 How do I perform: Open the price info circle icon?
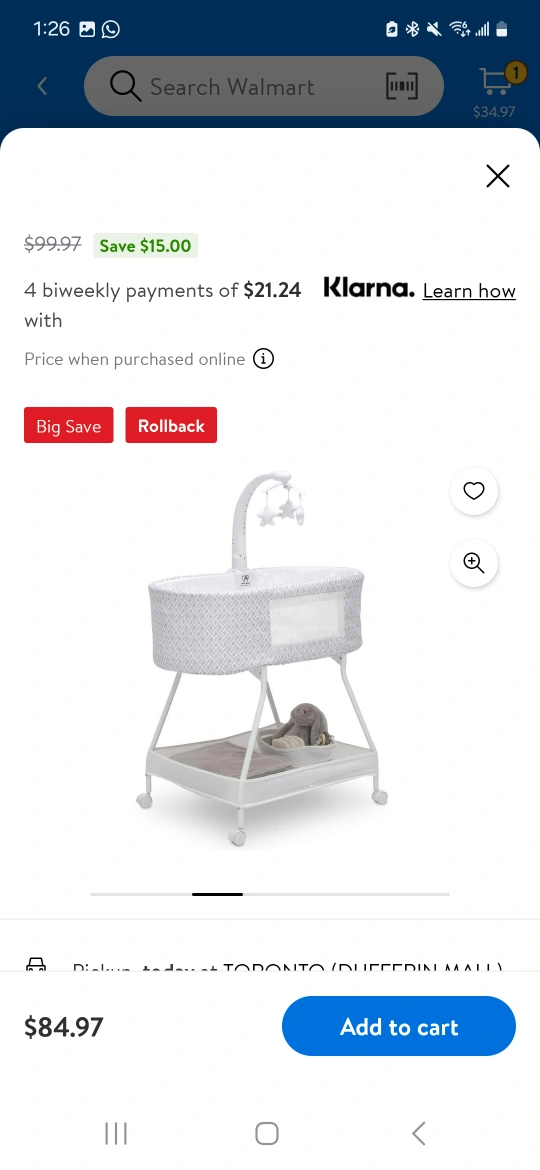point(263,359)
